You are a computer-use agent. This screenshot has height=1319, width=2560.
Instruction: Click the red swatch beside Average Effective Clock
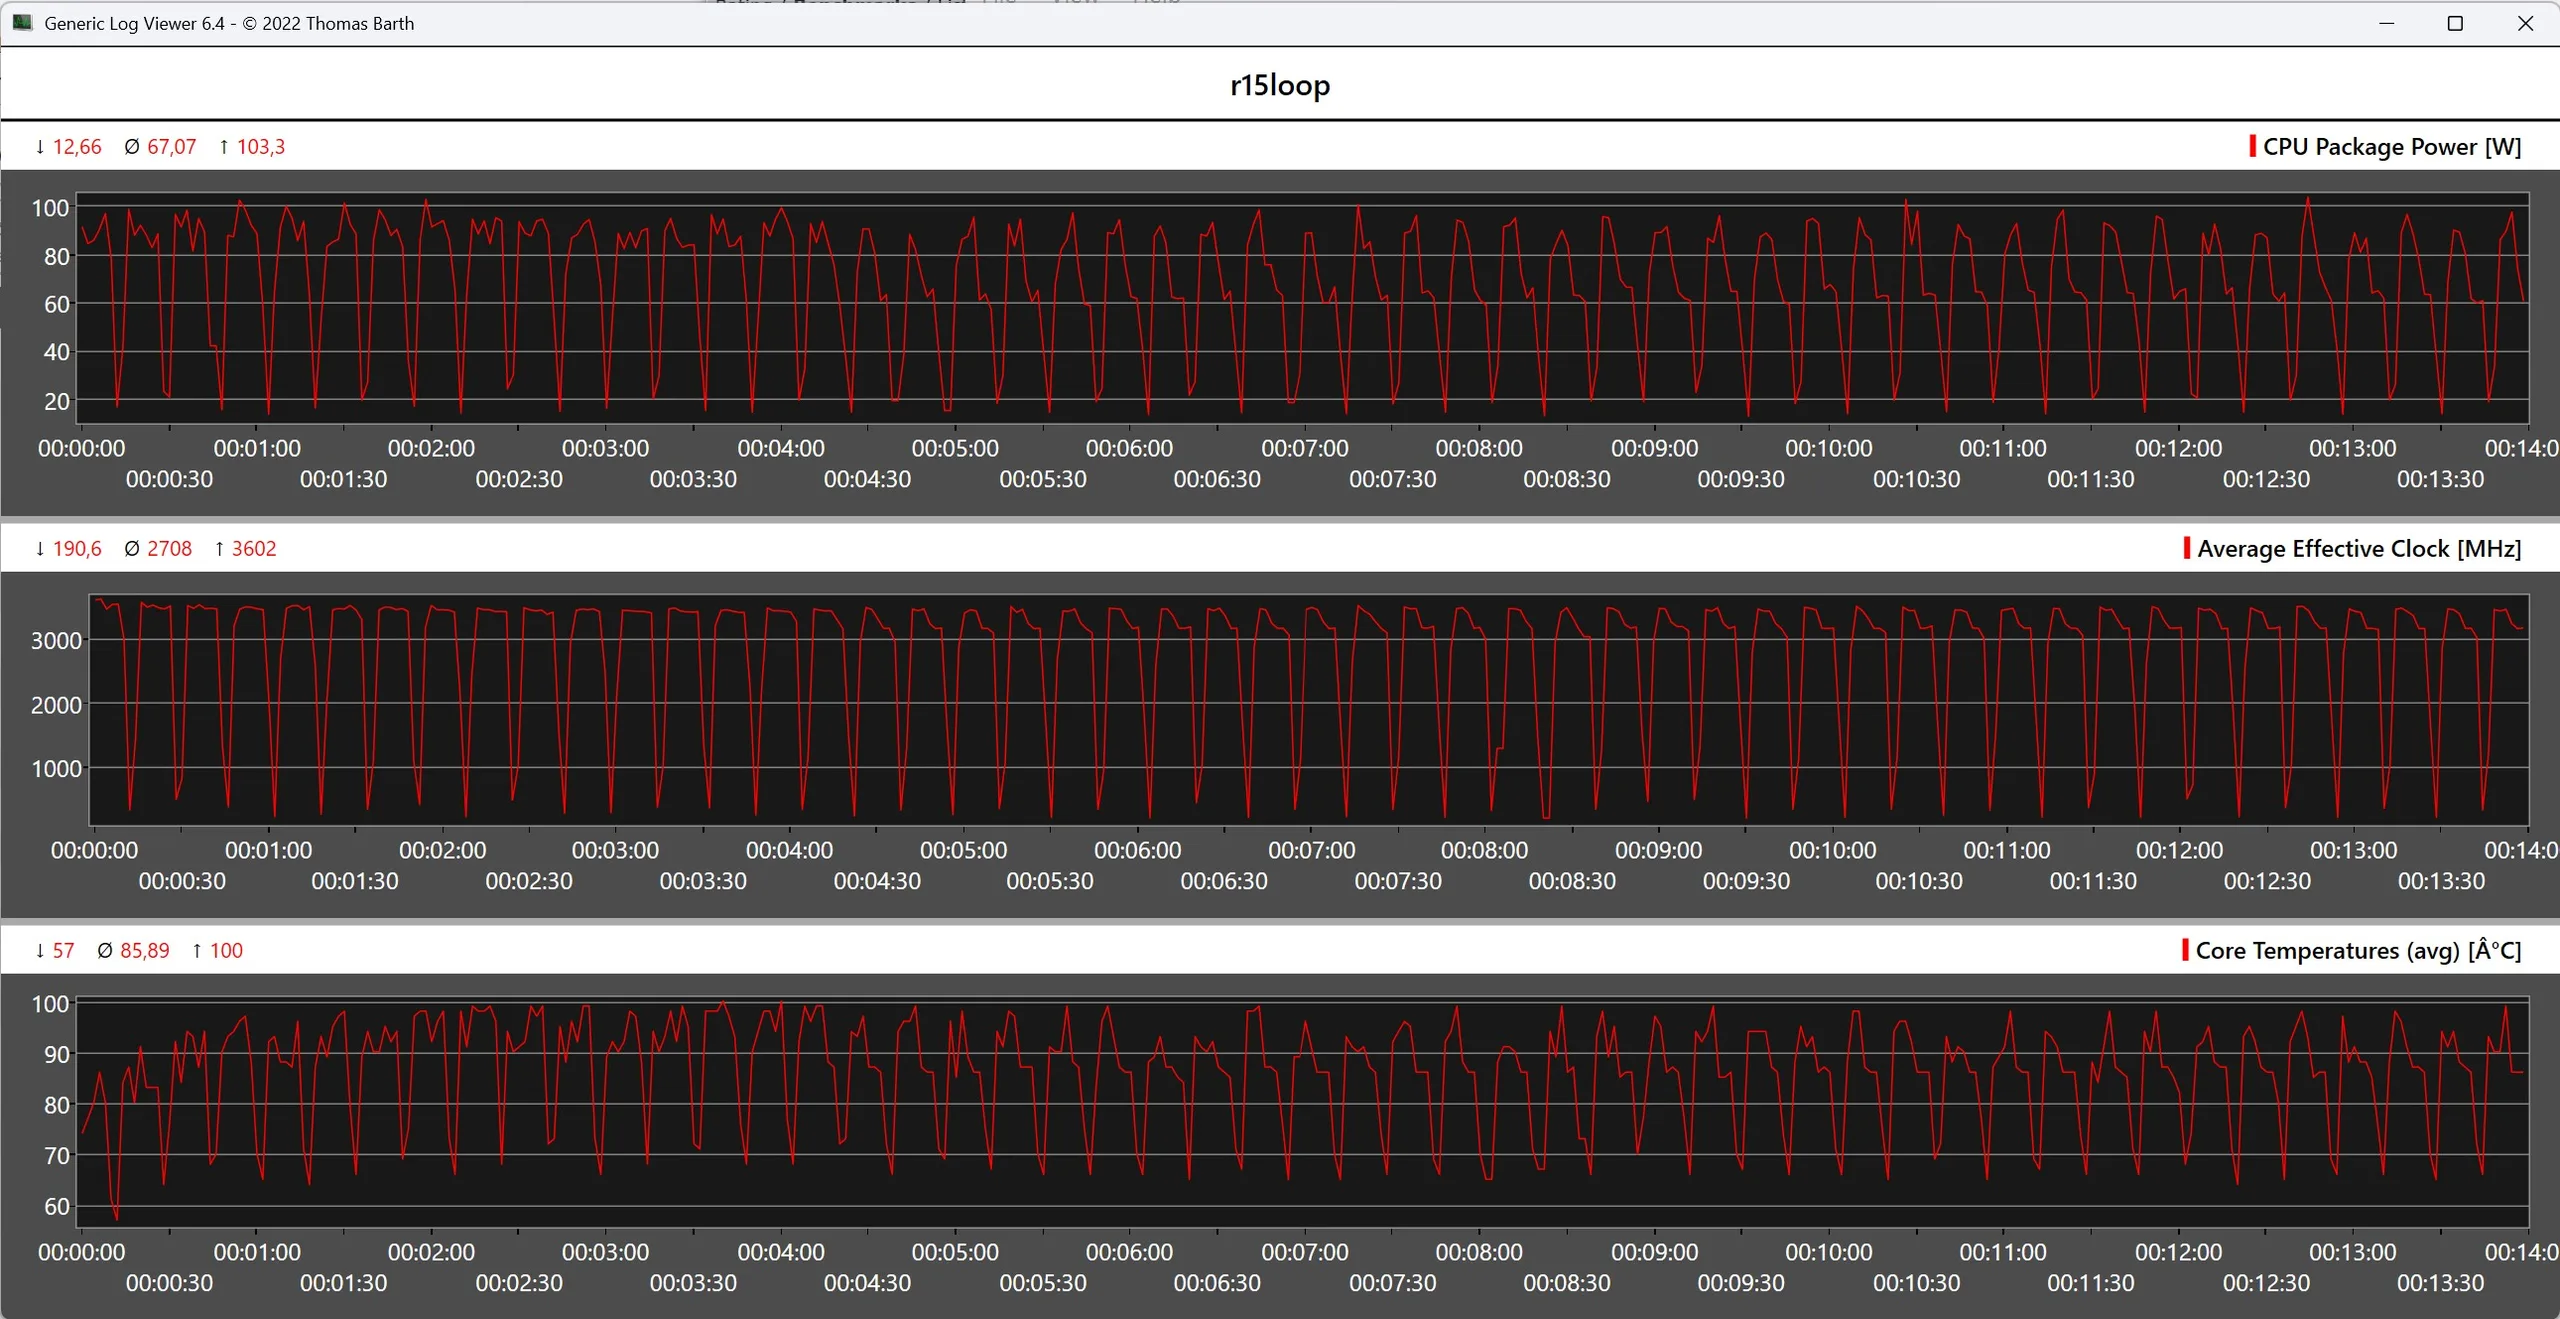pyautogui.click(x=2187, y=548)
